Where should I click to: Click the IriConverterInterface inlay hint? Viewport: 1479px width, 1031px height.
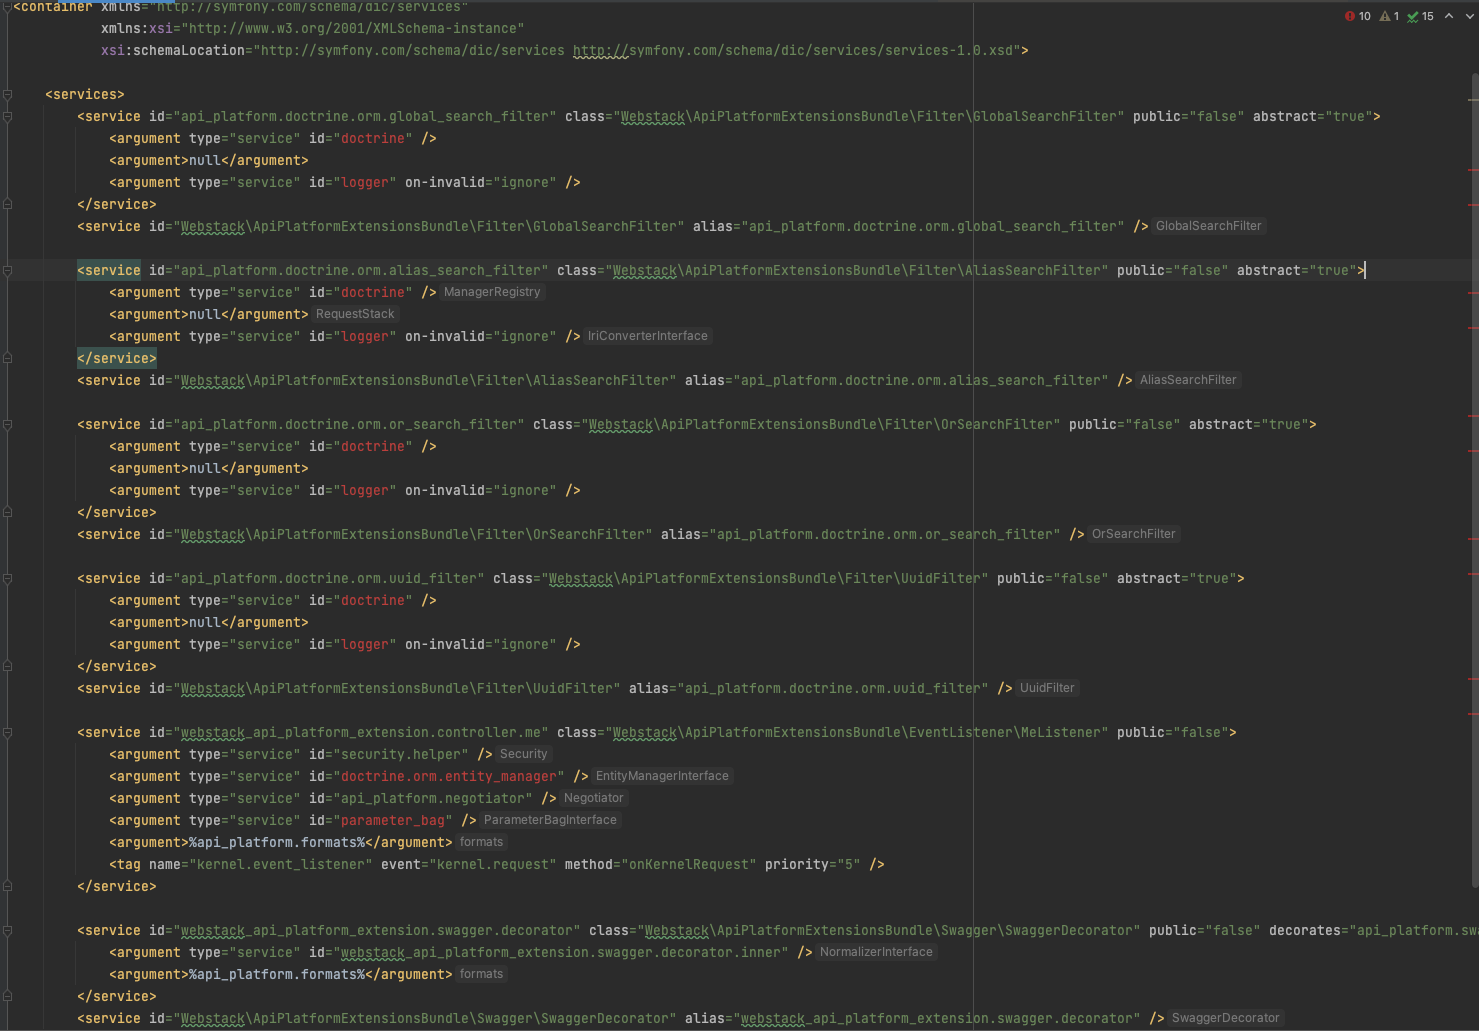click(647, 336)
